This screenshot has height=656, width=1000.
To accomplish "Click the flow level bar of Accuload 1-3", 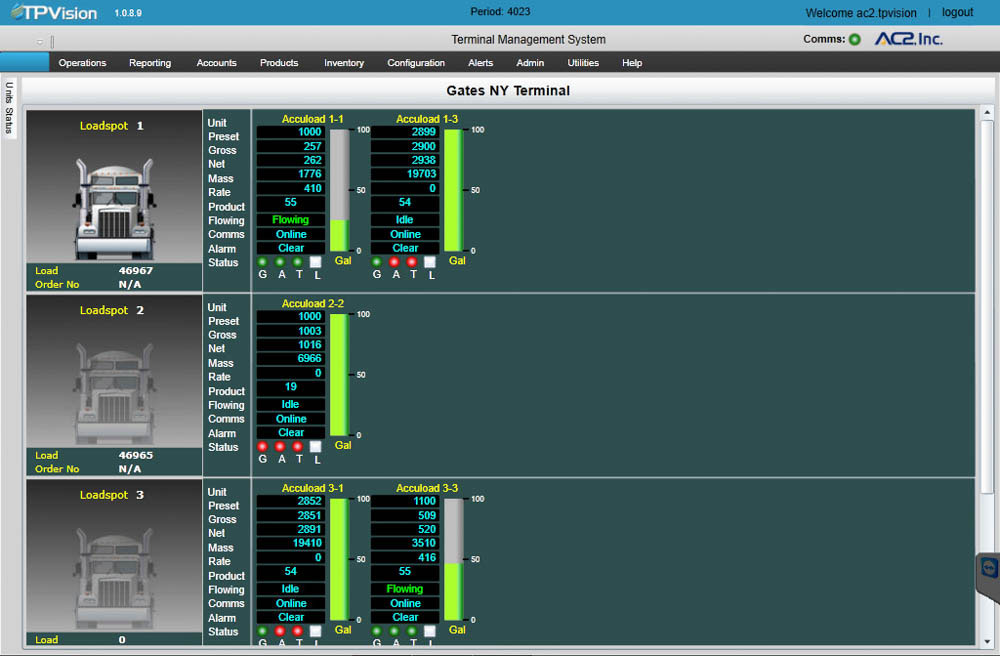I will [x=453, y=190].
